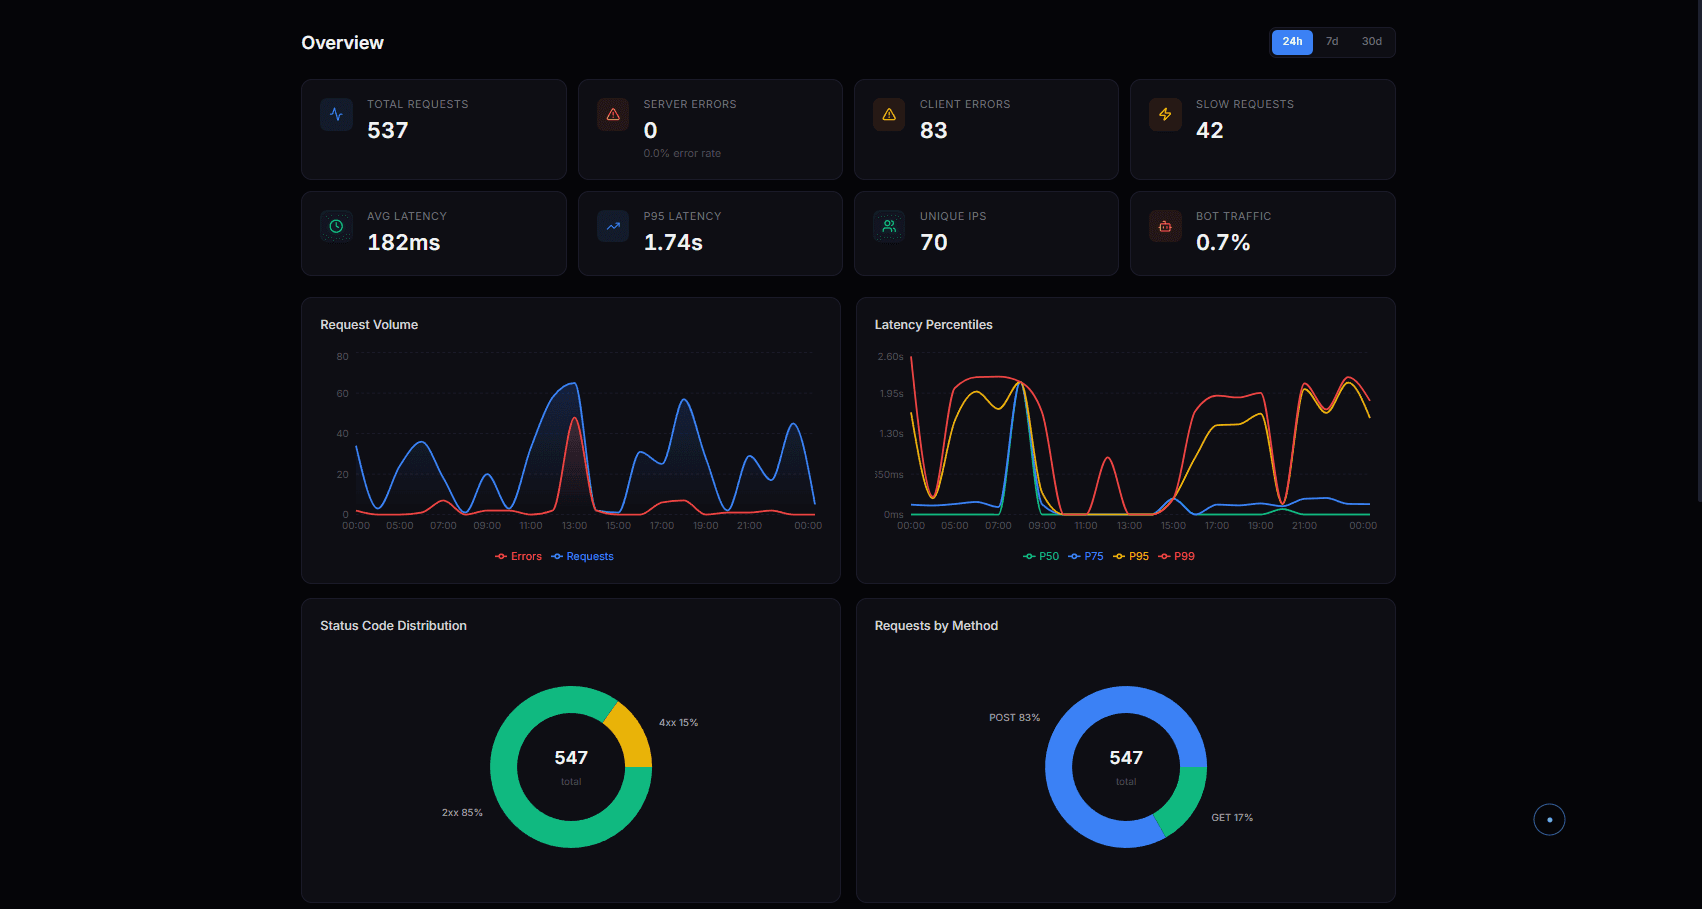
Task: Click the Total Requests pulse icon
Action: coord(336,115)
